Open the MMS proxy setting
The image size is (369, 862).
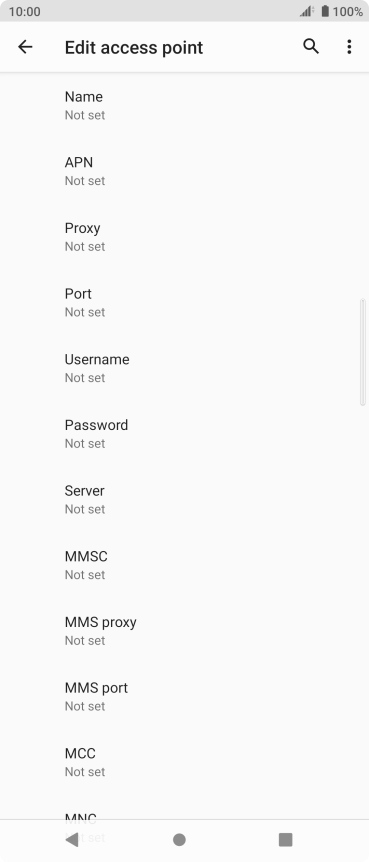(x=185, y=631)
